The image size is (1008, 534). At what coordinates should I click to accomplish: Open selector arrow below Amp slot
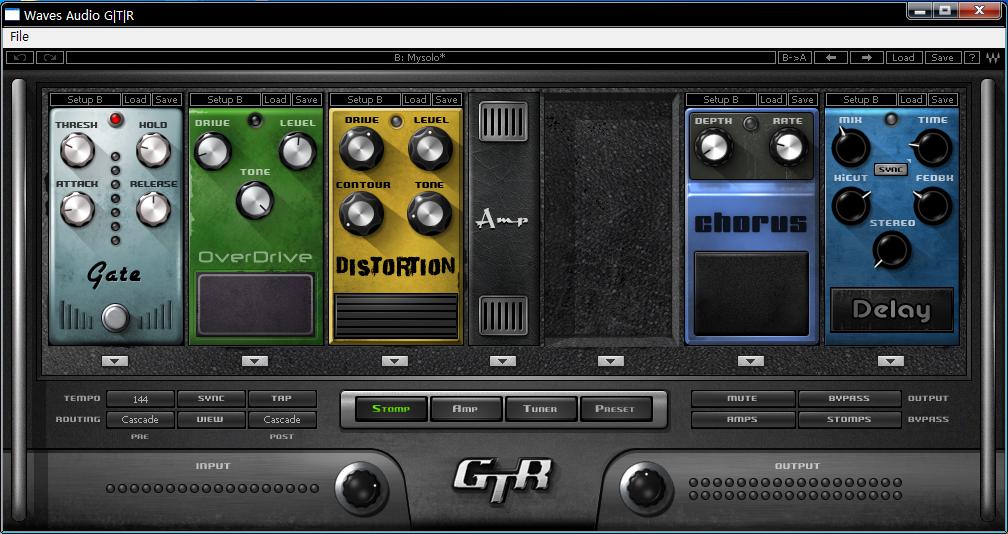(x=503, y=361)
